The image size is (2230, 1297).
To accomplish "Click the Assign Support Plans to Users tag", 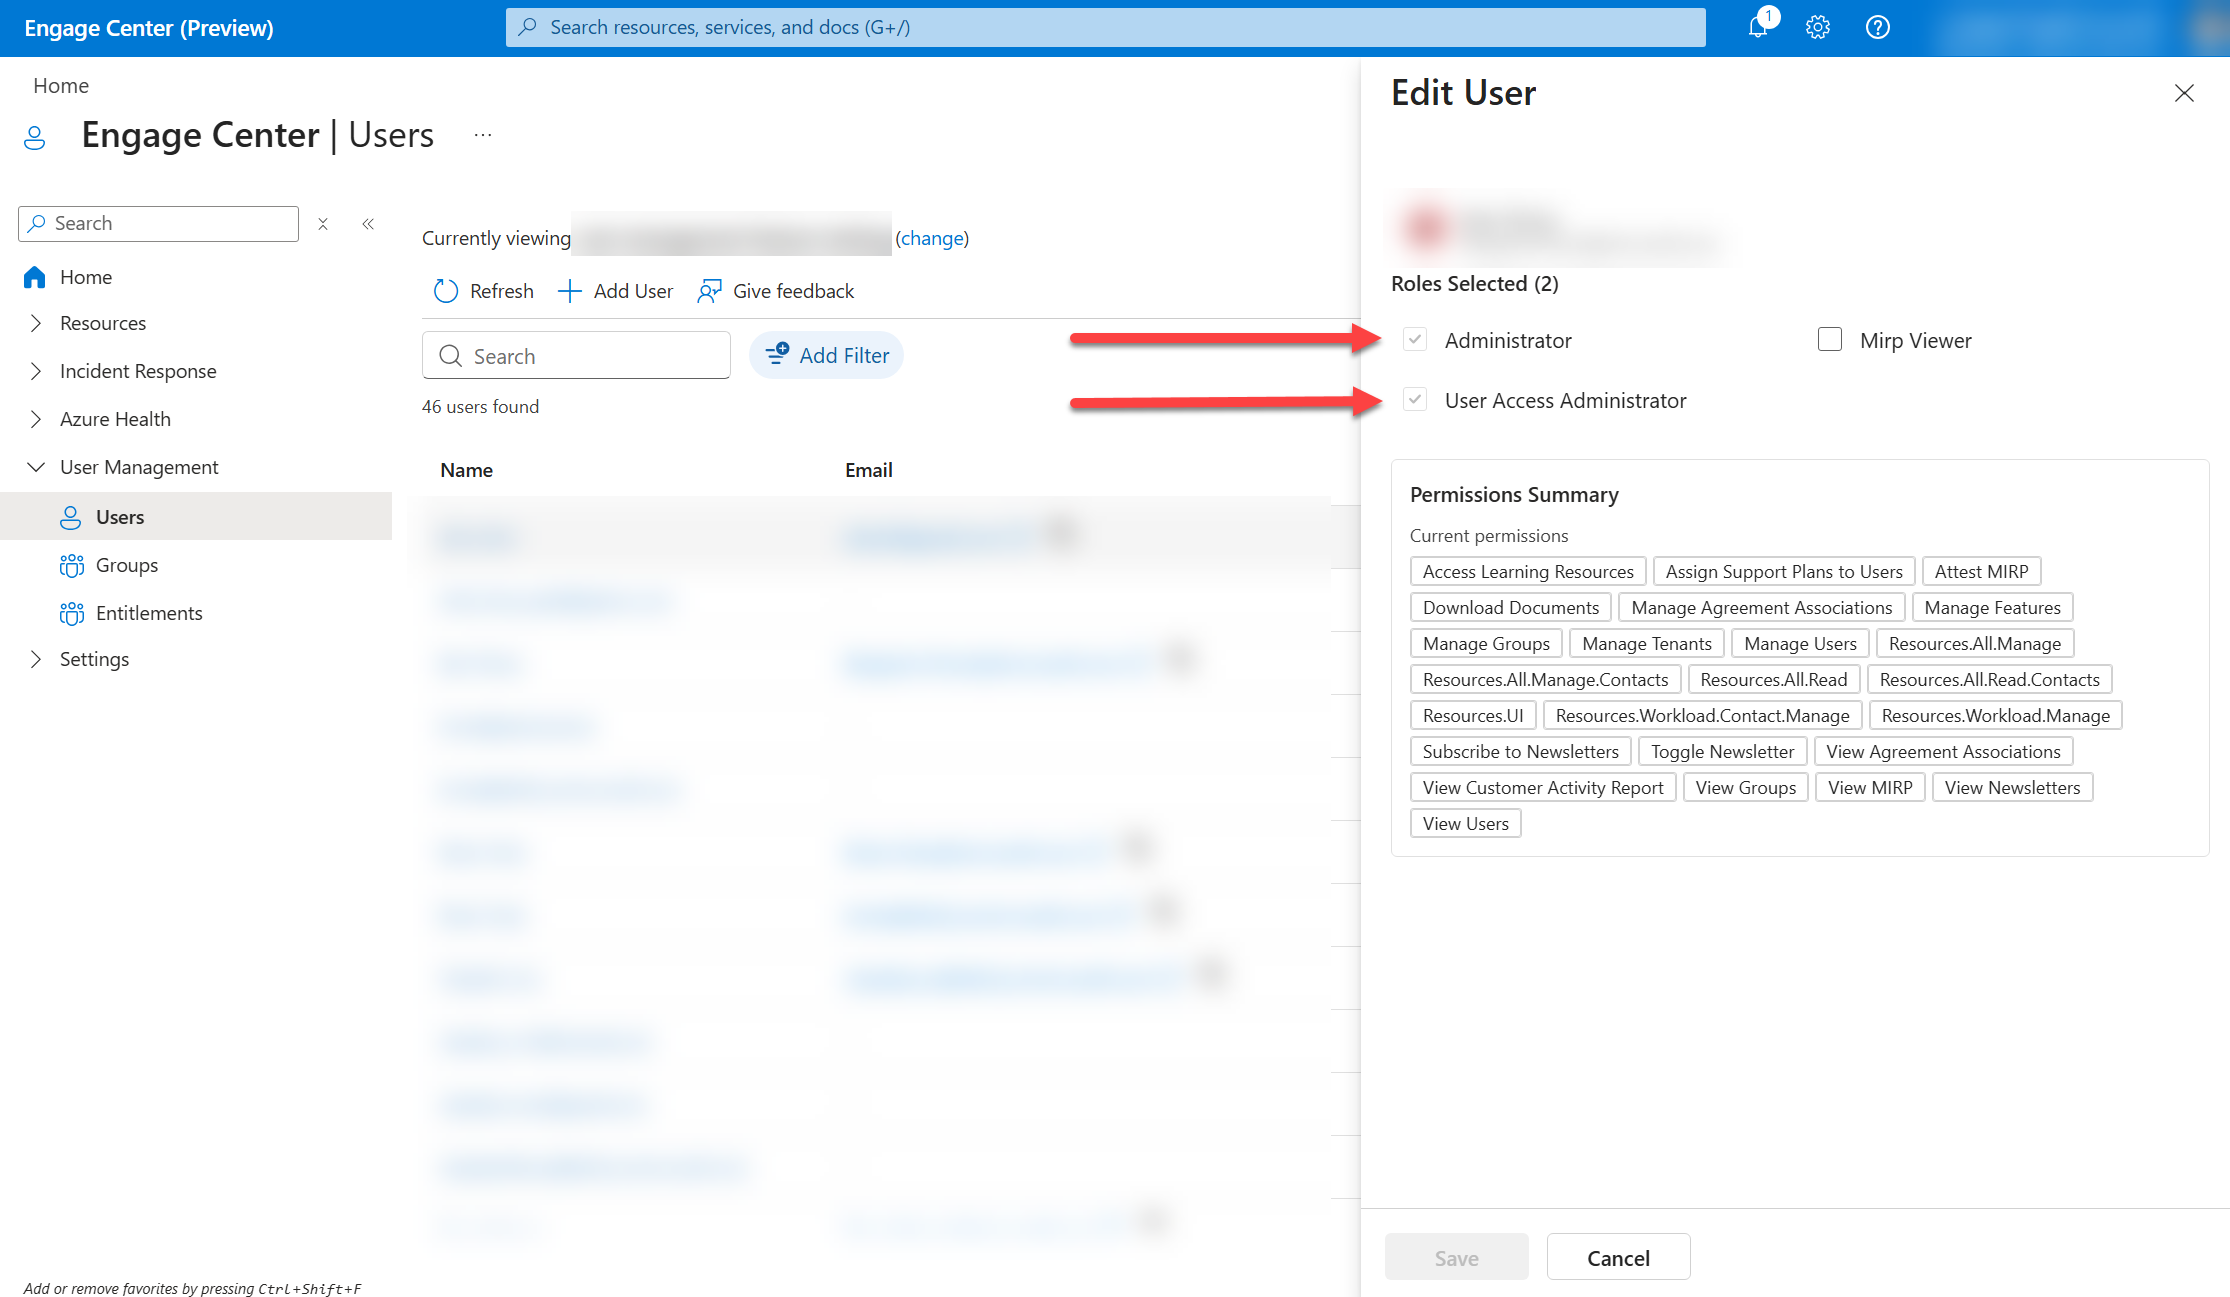I will [x=1783, y=572].
